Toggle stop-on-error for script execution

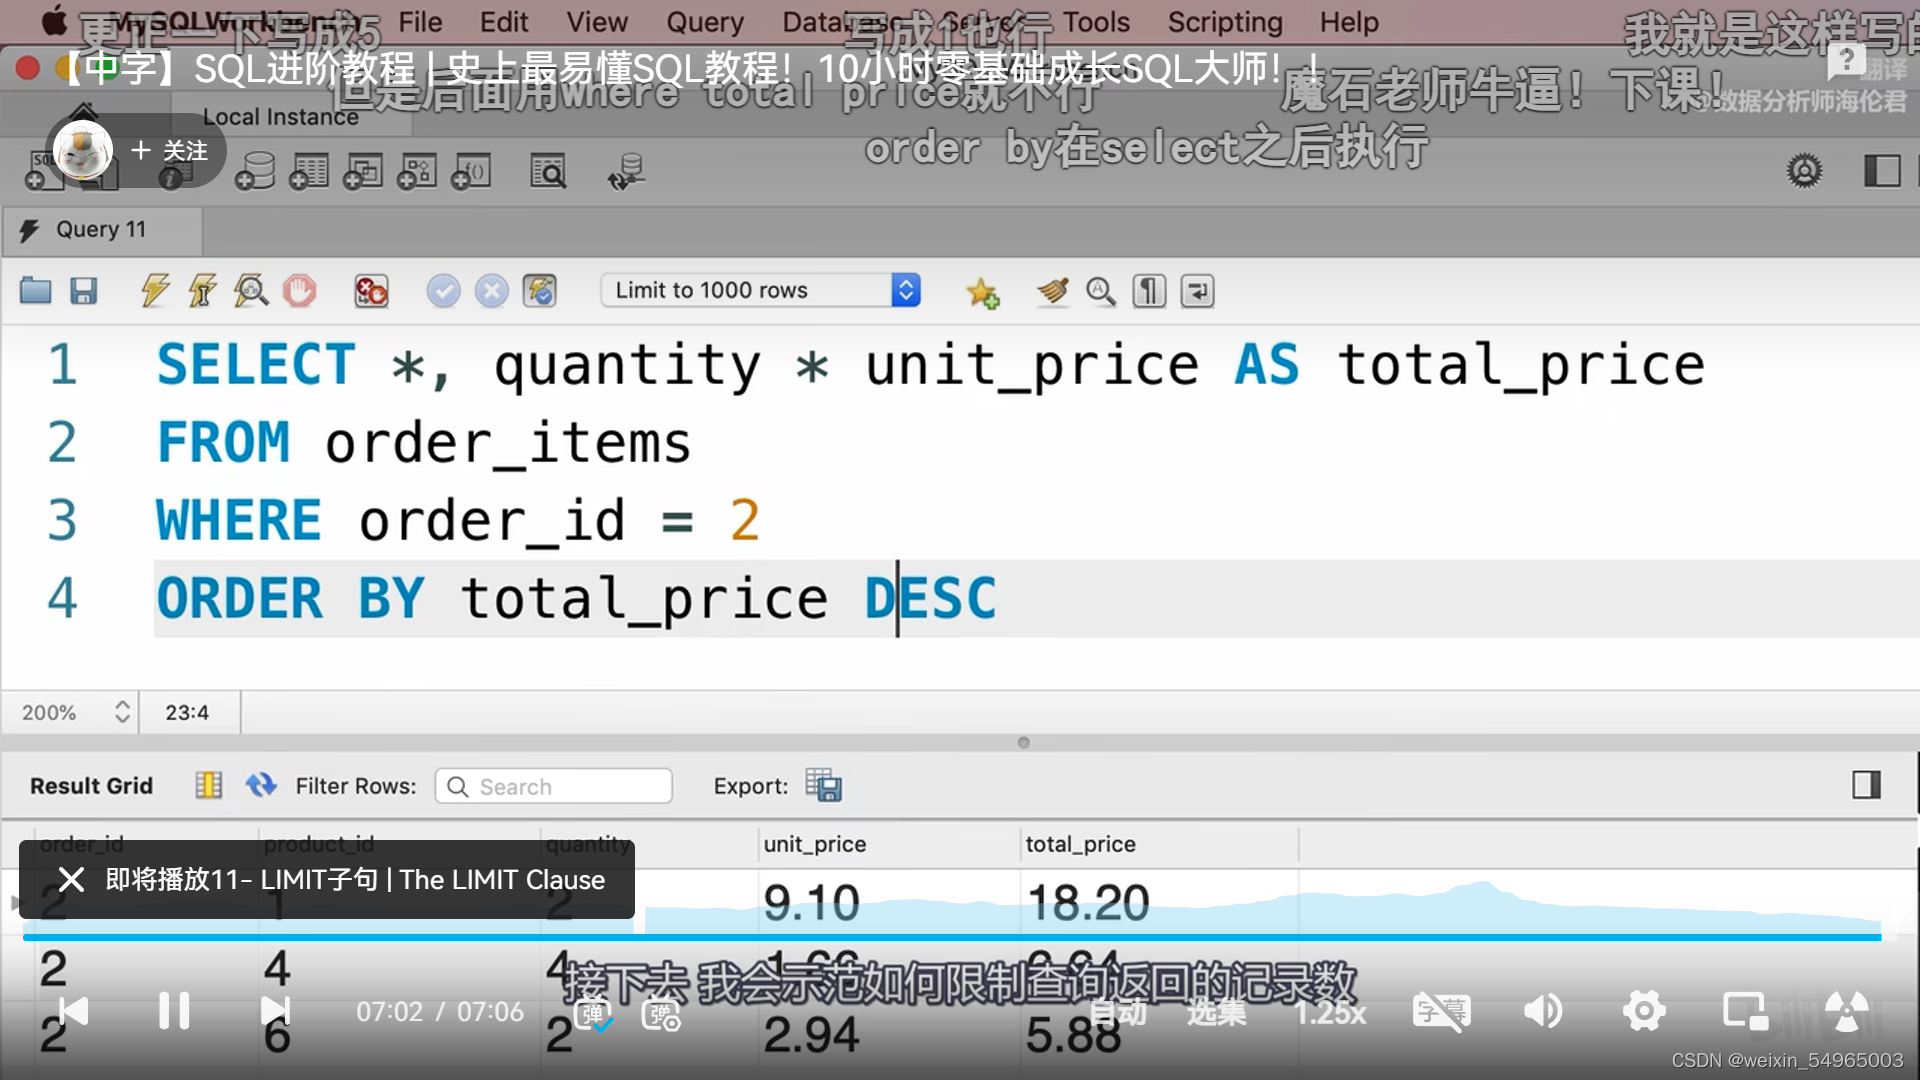click(x=371, y=291)
